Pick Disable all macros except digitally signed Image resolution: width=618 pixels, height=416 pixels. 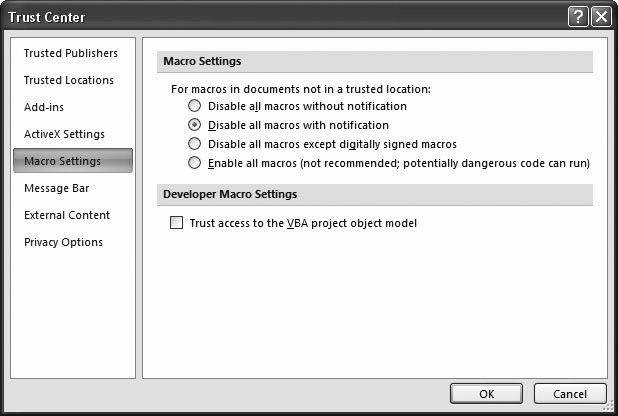pyautogui.click(x=195, y=144)
